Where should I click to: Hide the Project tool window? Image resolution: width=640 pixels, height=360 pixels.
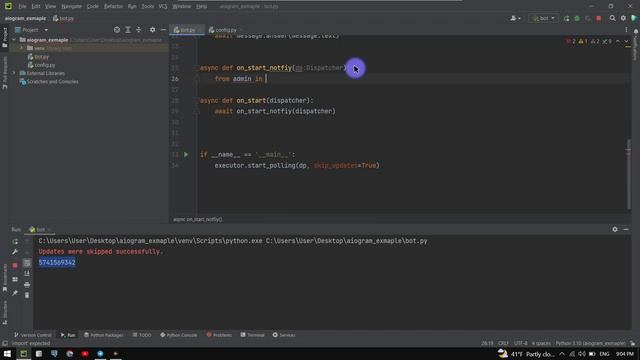click(x=163, y=30)
